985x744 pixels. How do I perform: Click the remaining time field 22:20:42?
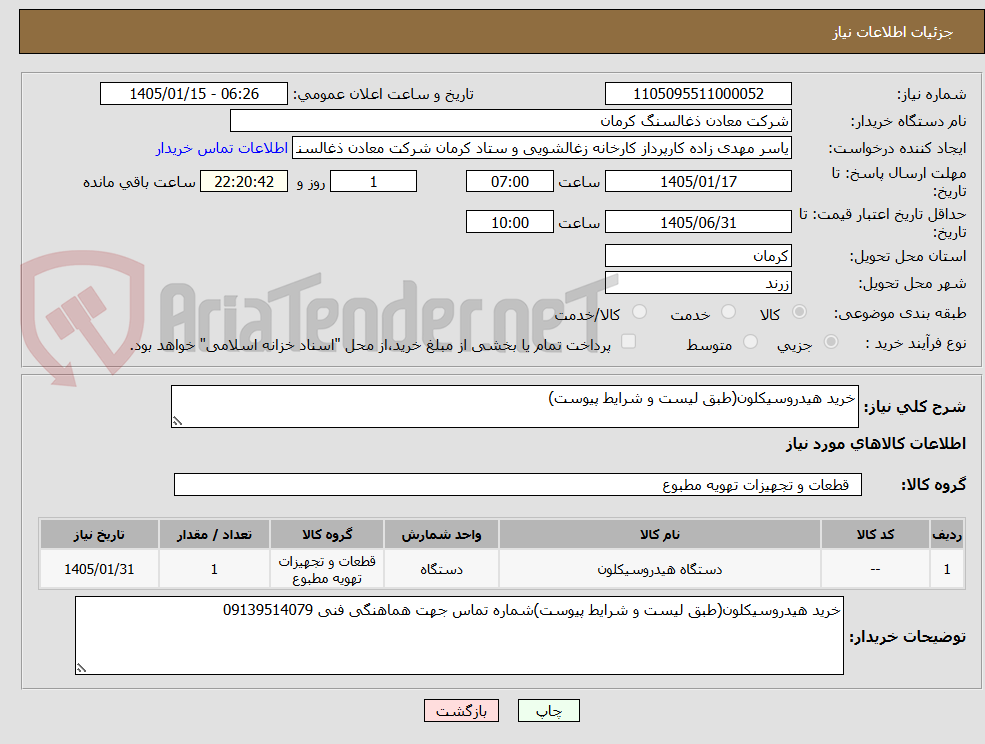pos(244,182)
